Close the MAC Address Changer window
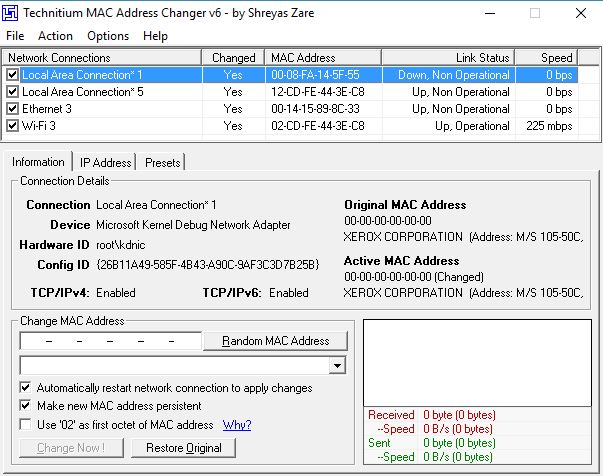603x476 pixels. coord(580,13)
